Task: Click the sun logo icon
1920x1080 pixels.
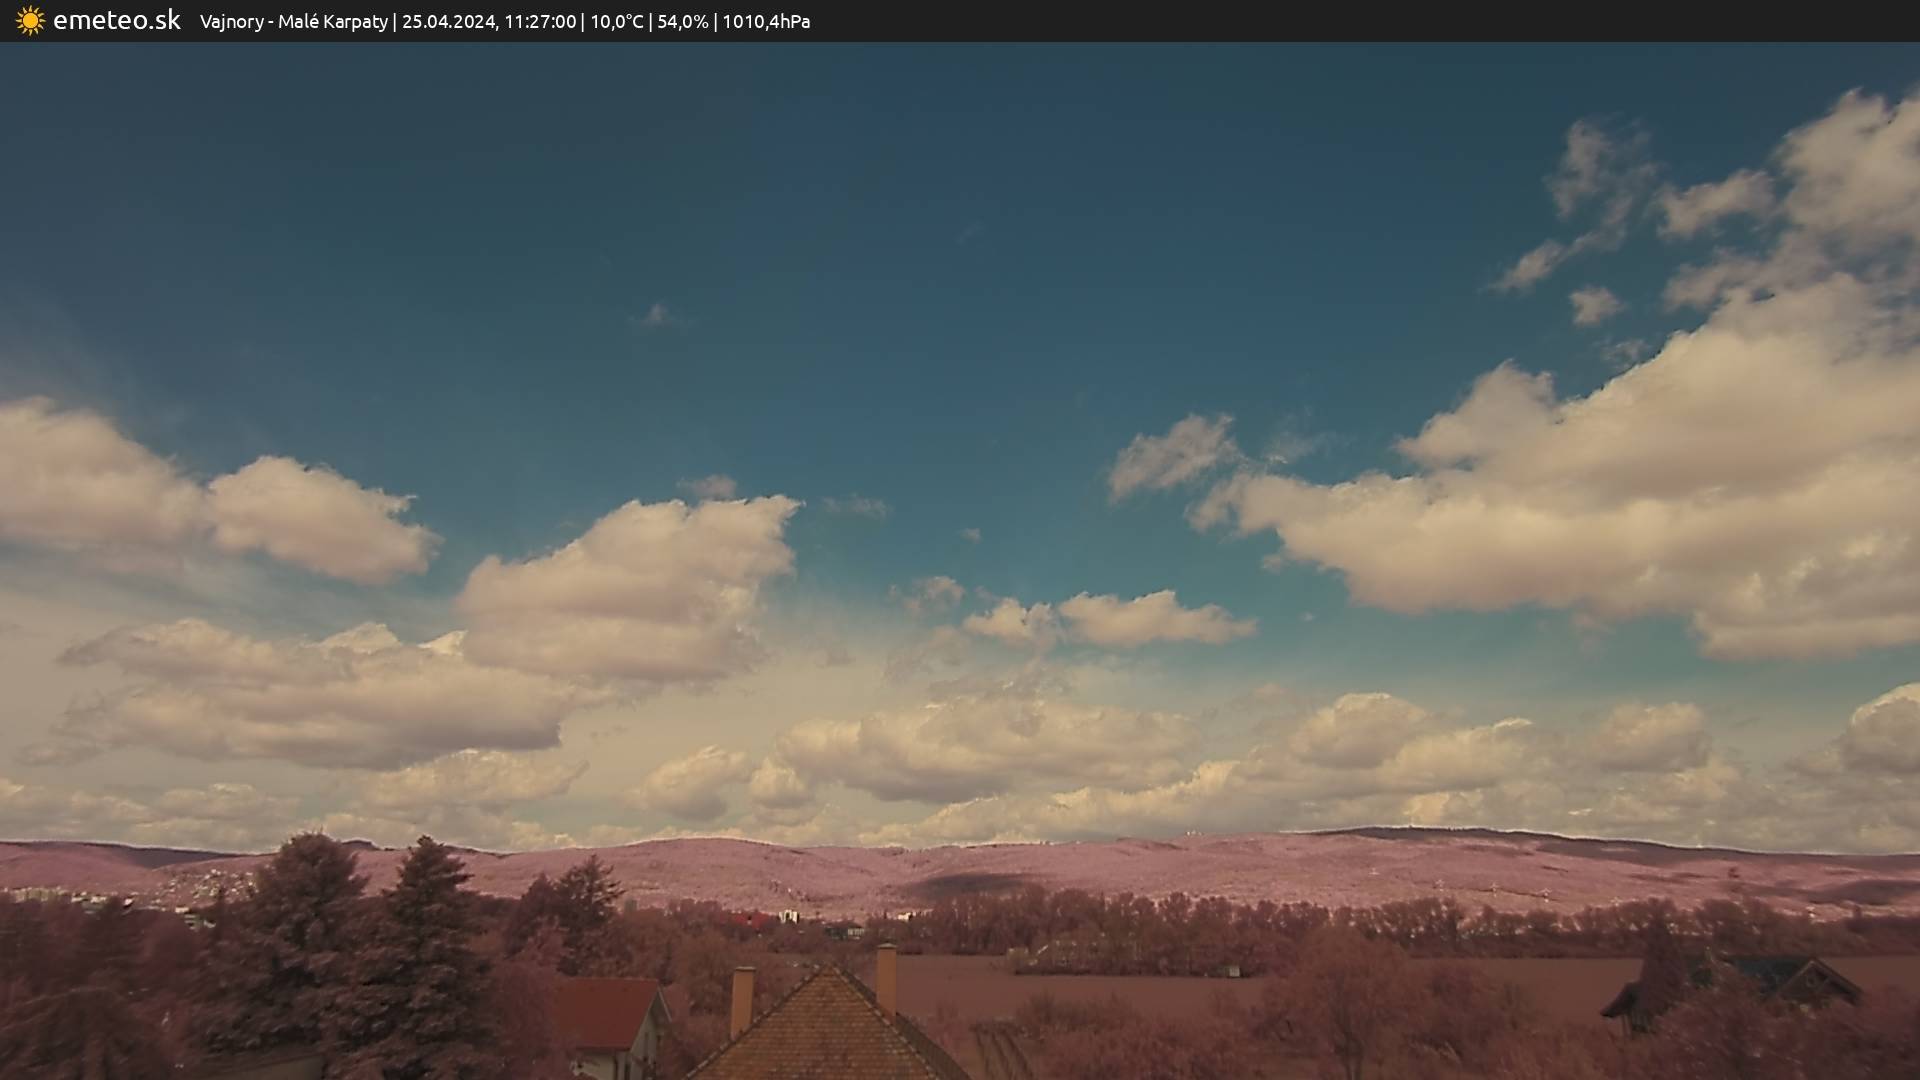Action: click(30, 21)
